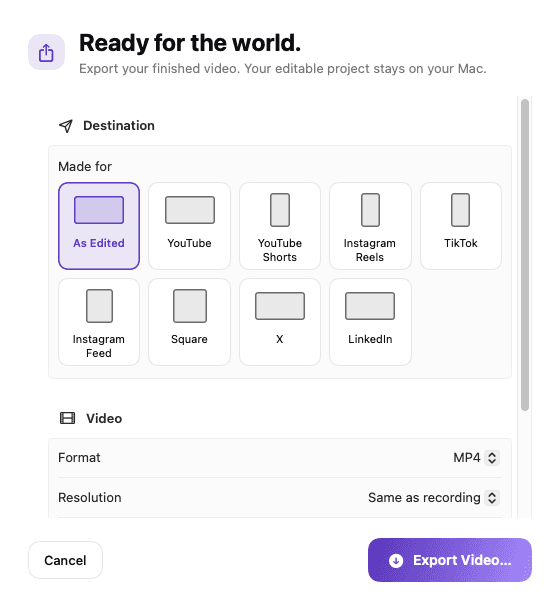560x610 pixels.
Task: Open the Resolution dropdown
Action: (434, 498)
